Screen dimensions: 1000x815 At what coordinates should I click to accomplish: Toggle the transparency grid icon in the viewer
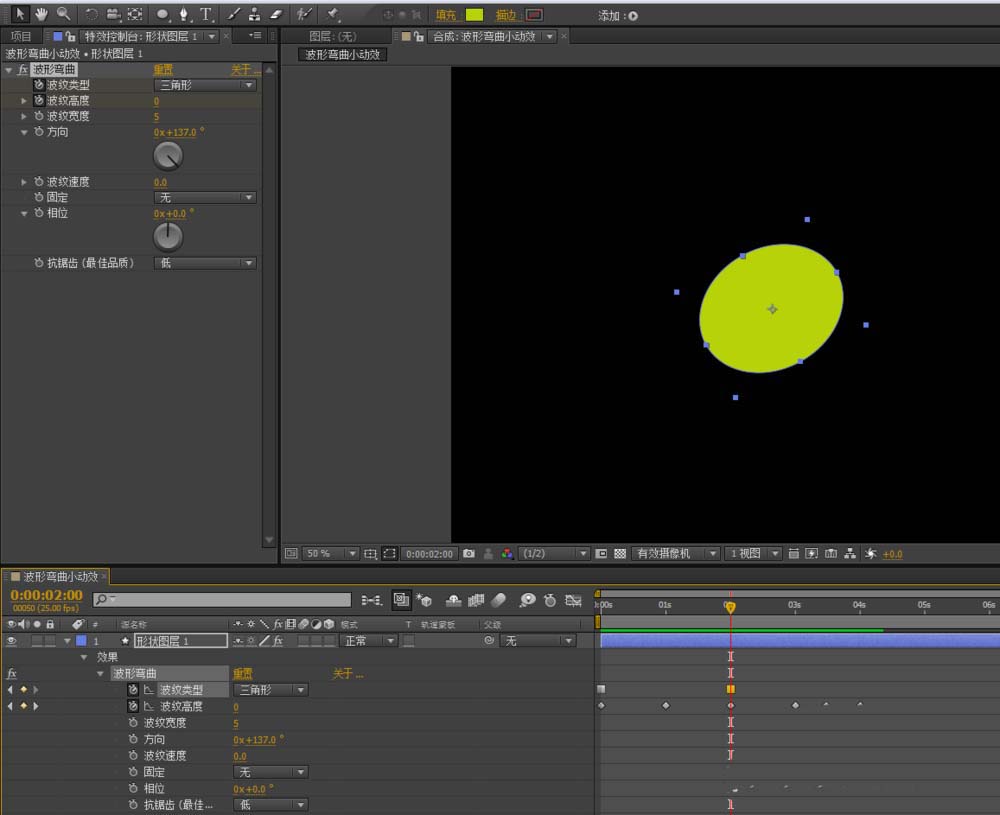pos(620,553)
